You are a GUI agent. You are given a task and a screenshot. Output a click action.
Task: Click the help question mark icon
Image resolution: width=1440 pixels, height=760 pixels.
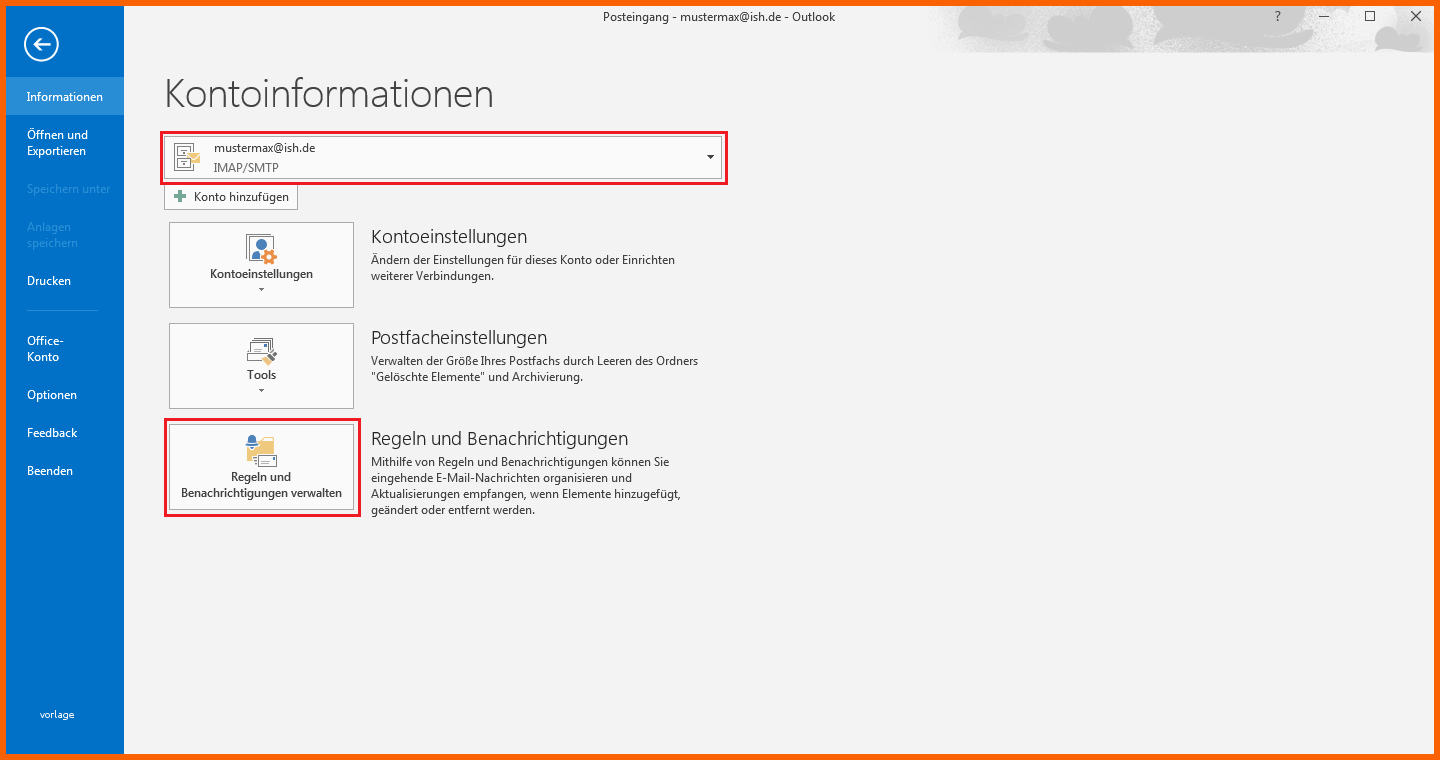click(x=1277, y=16)
